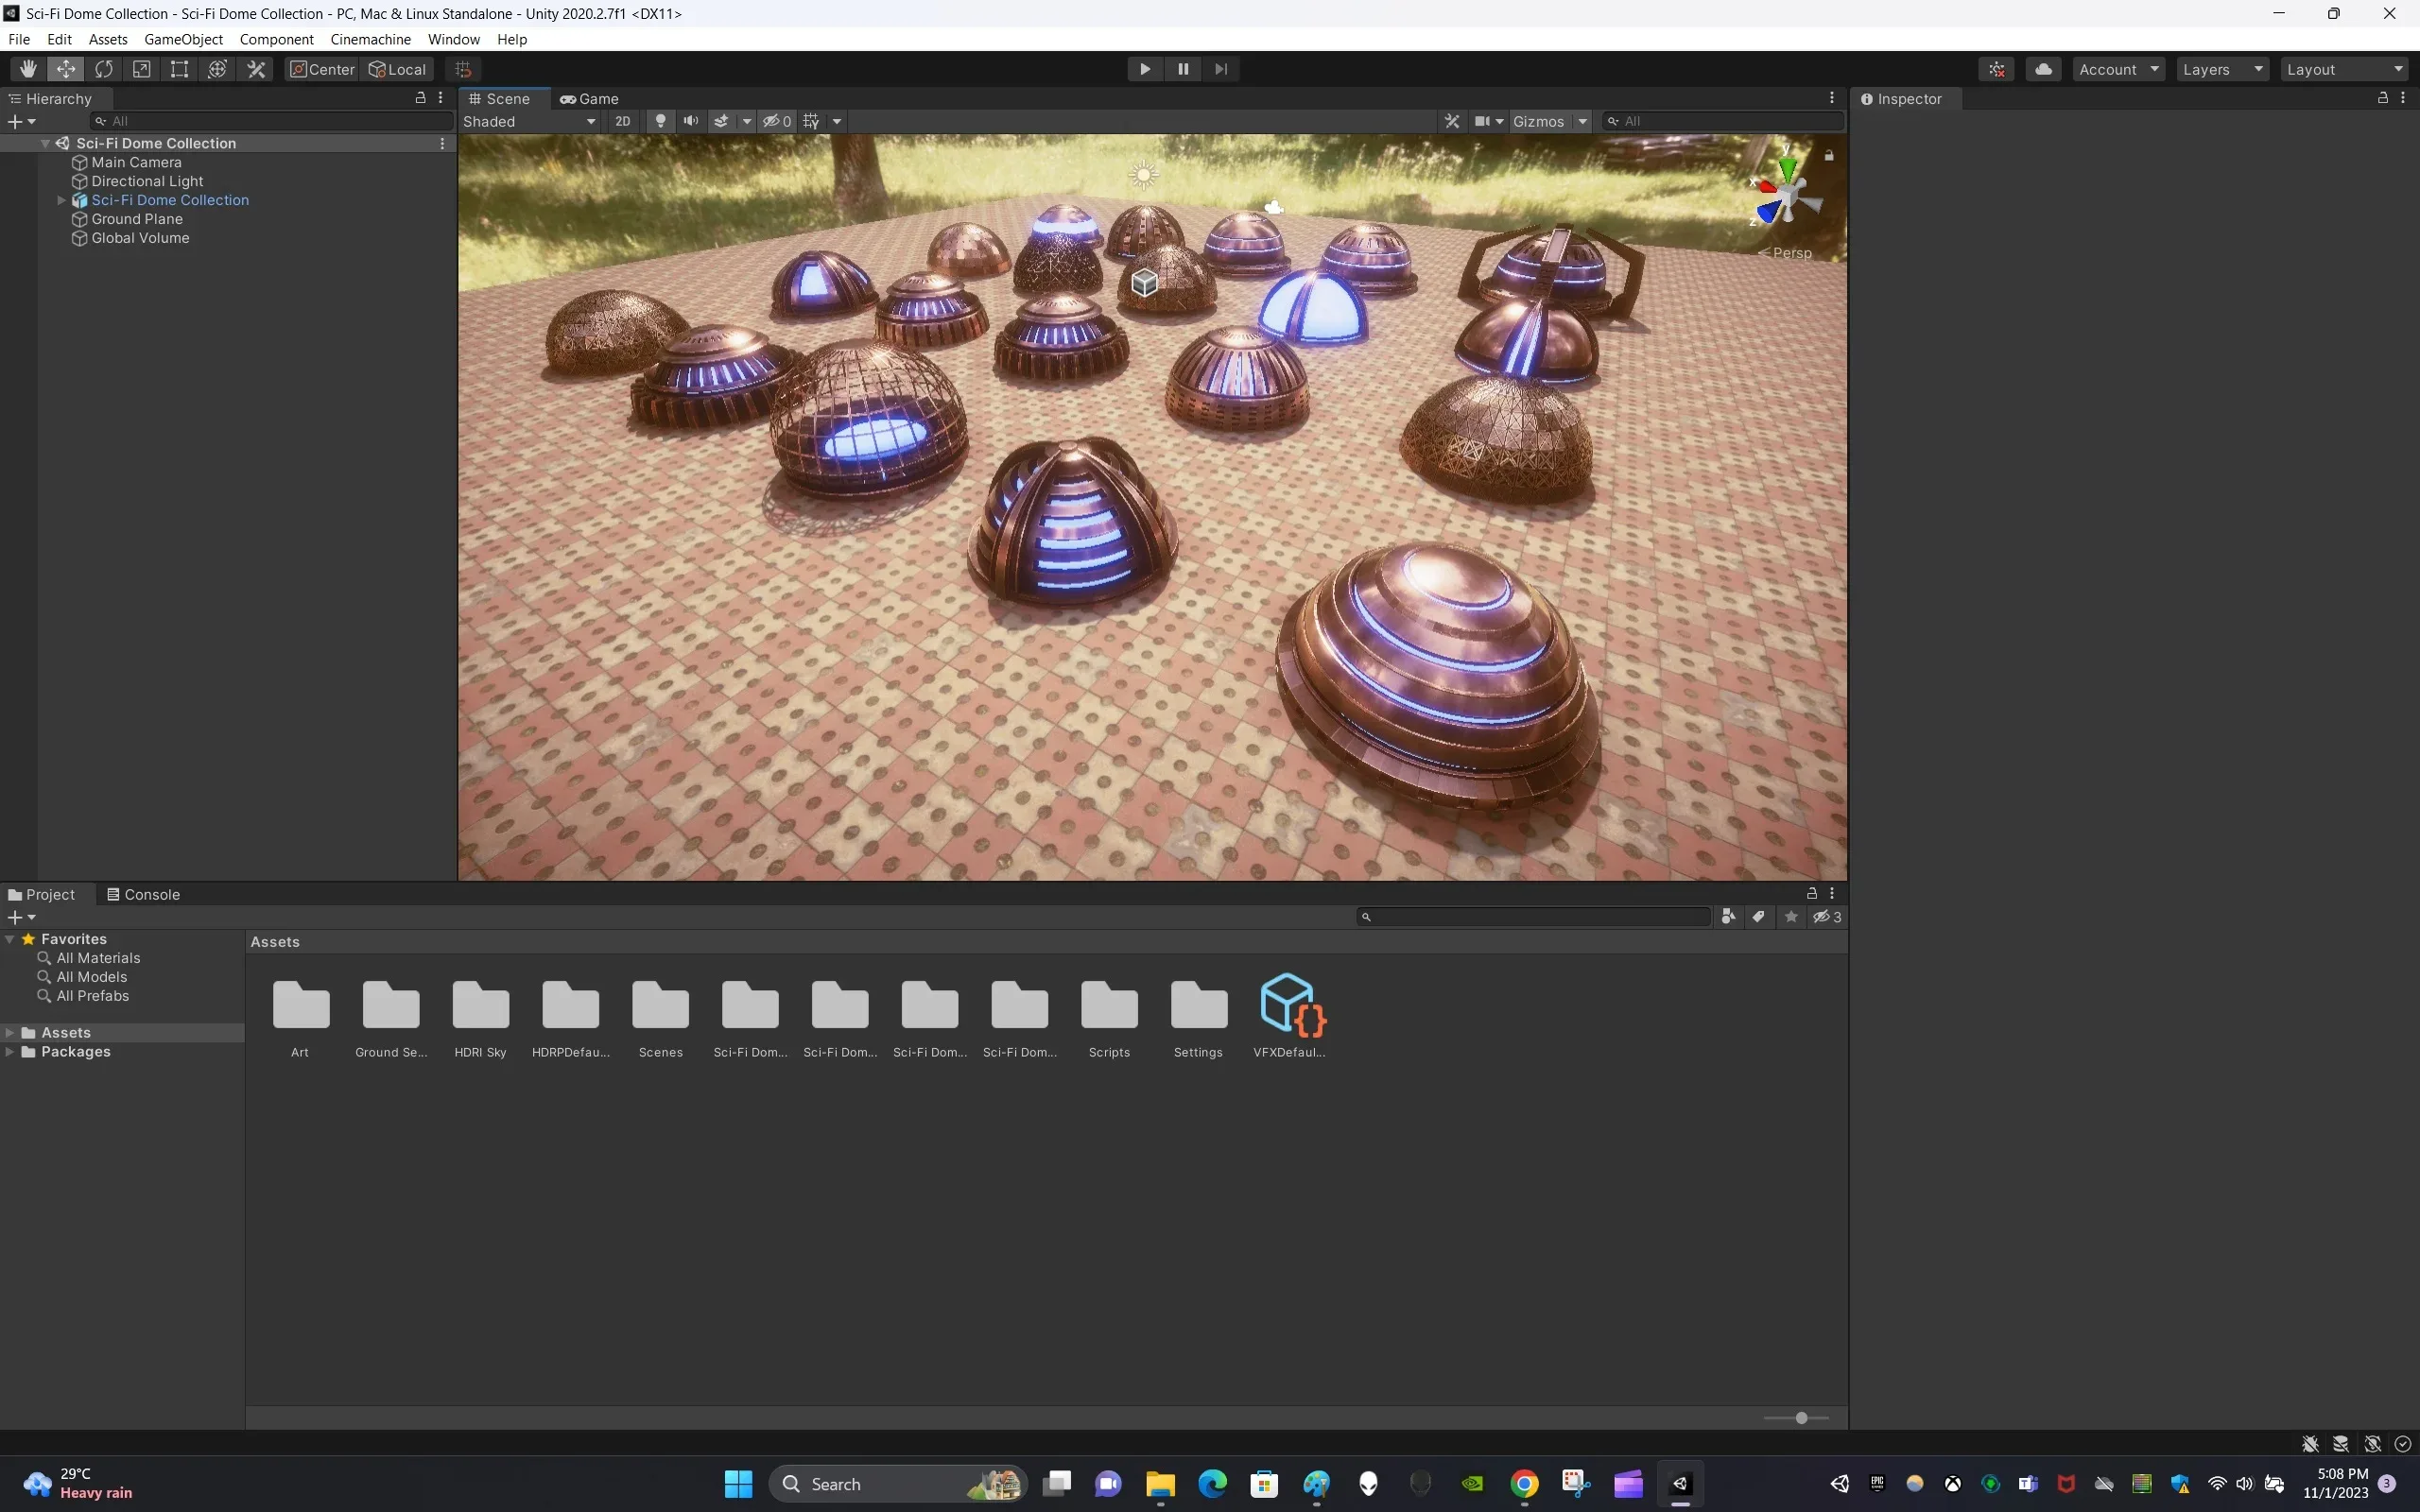
Task: Open the Layout dropdown
Action: (x=2345, y=69)
